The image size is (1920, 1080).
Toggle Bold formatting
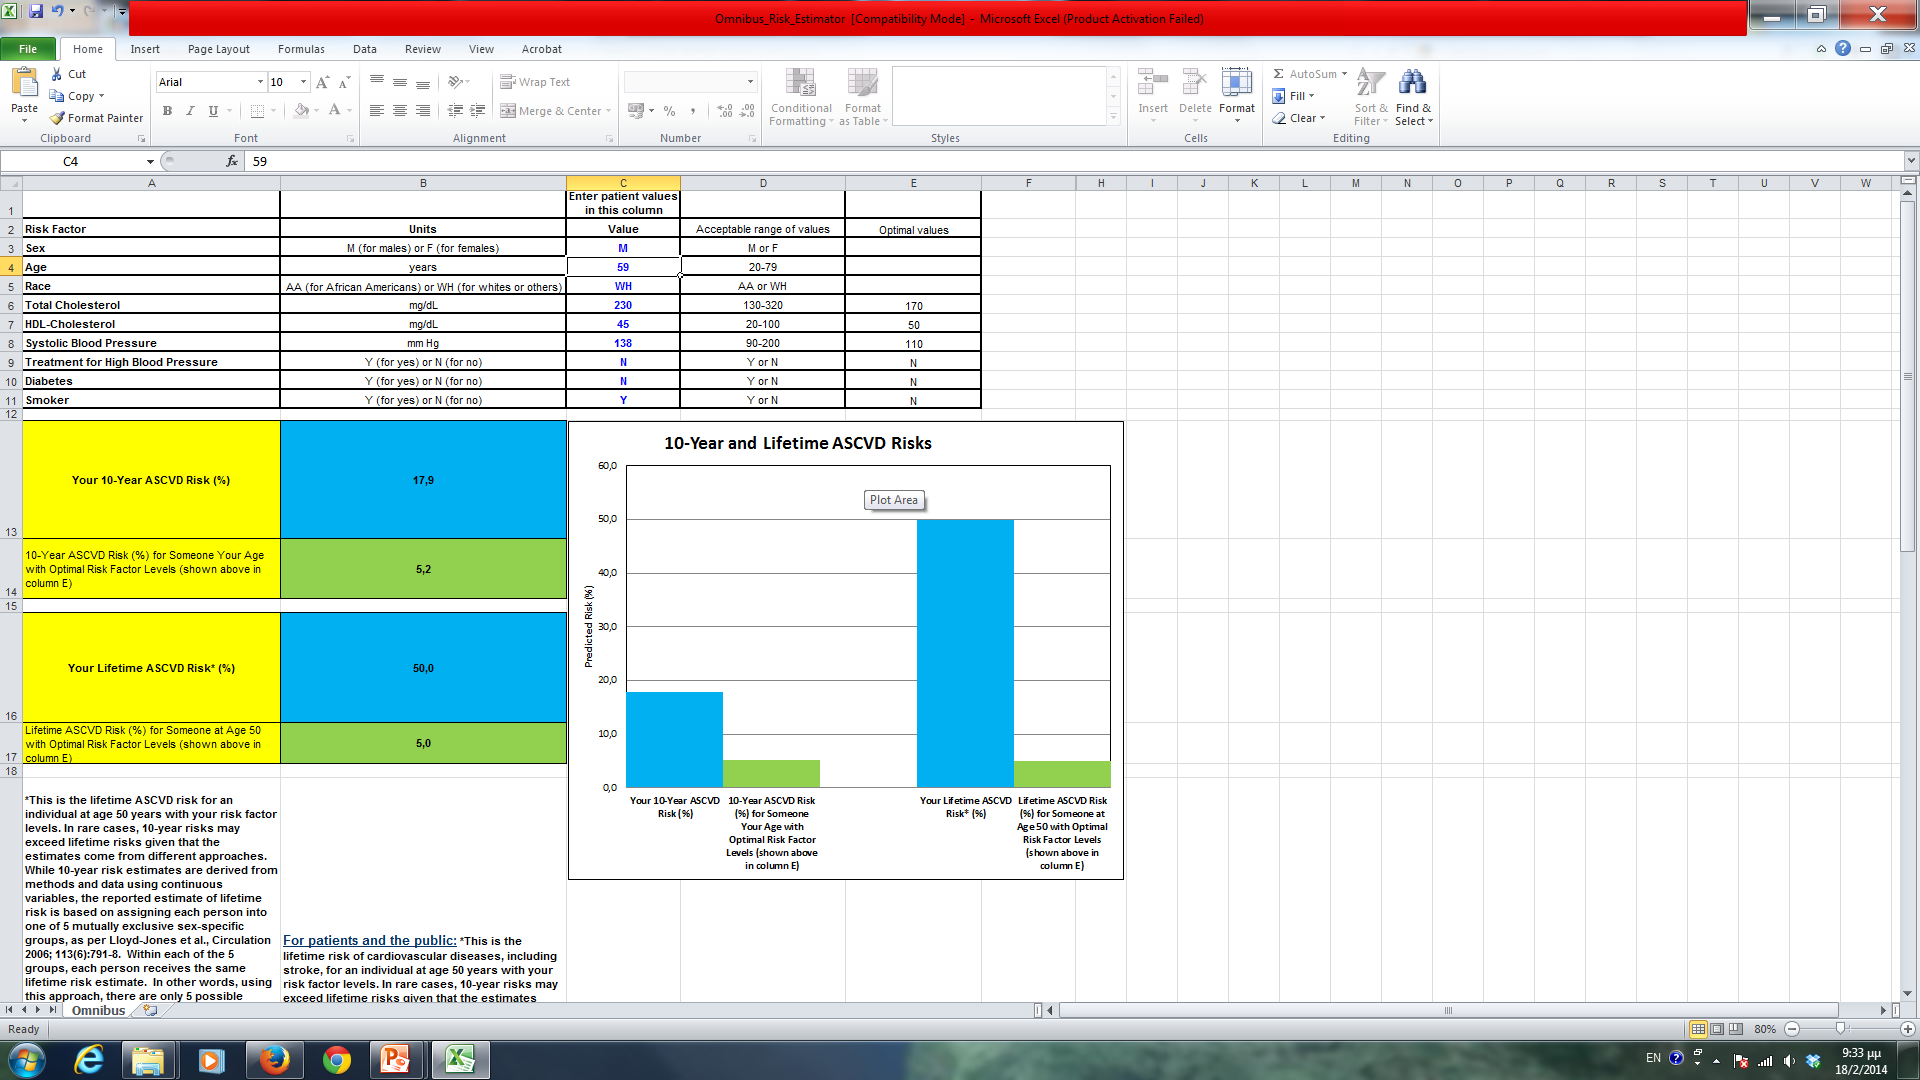167,111
